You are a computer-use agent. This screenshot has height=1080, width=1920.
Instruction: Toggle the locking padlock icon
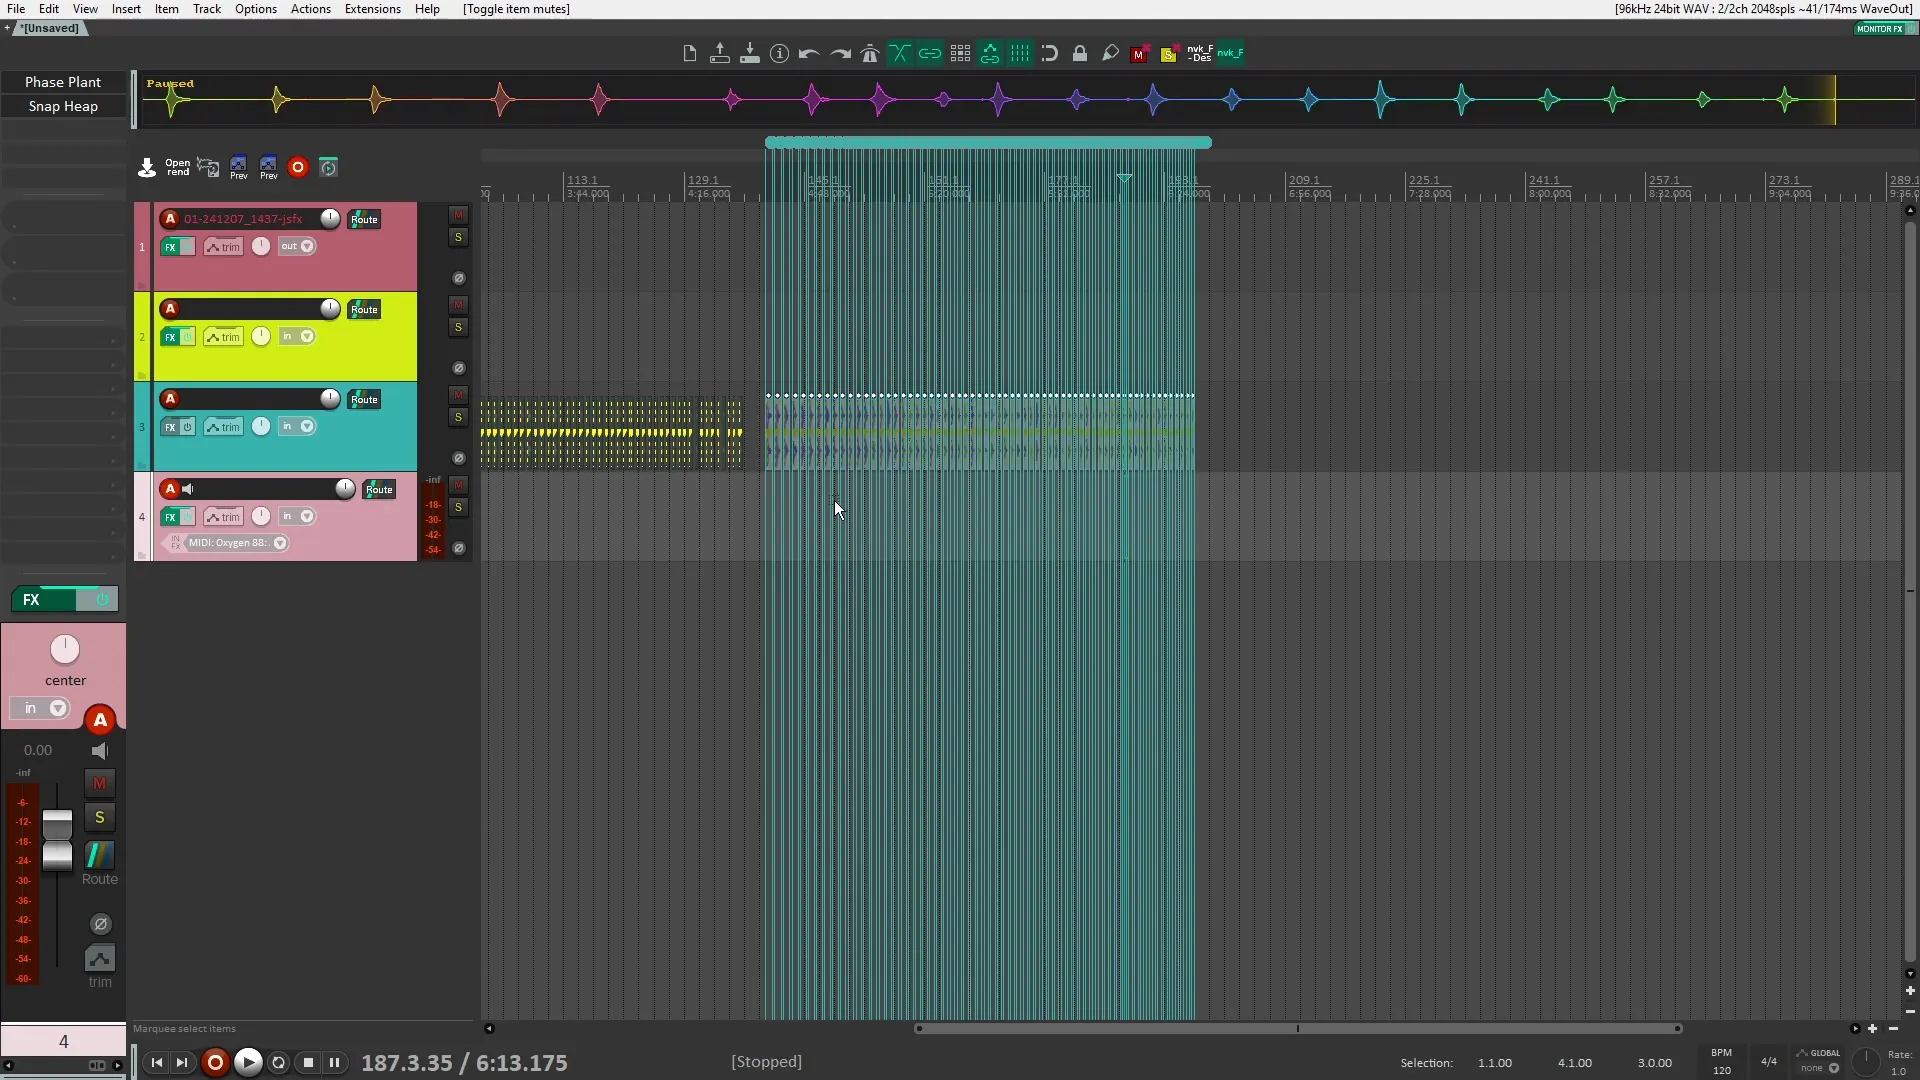click(x=1080, y=54)
